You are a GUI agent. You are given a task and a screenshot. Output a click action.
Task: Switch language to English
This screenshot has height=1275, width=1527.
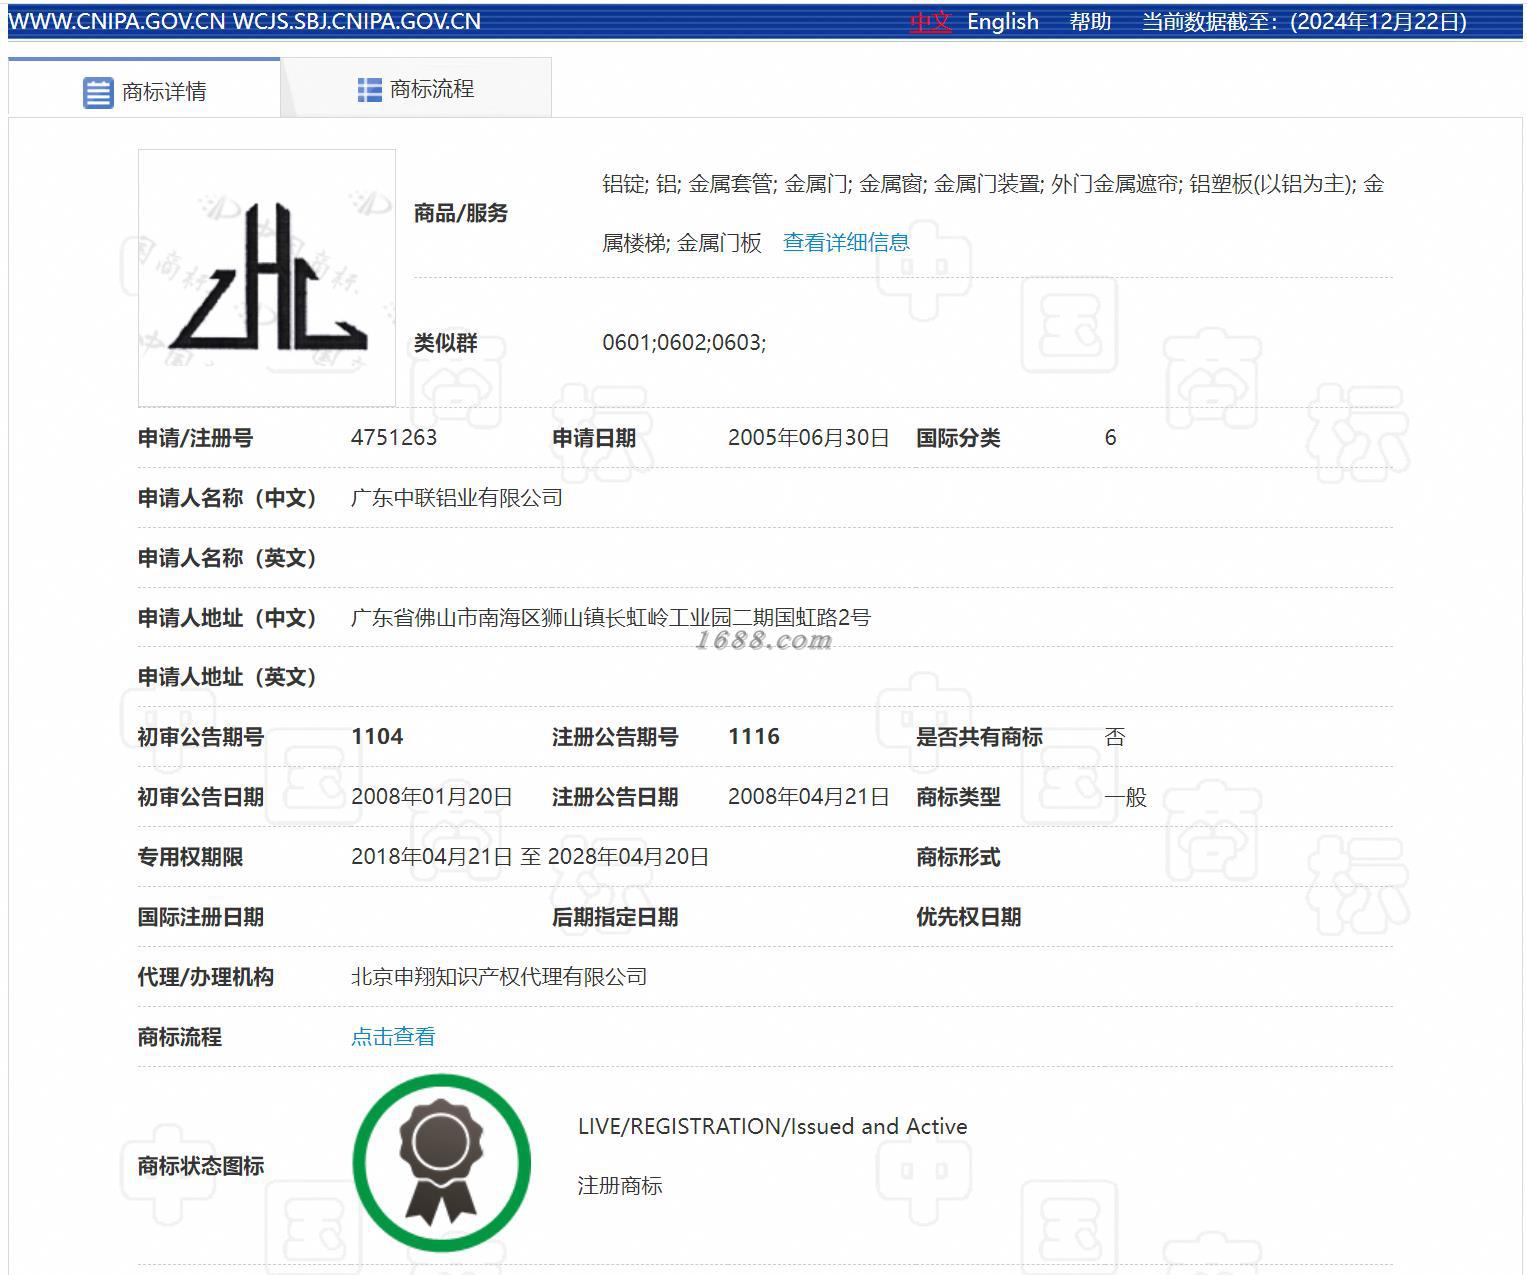[x=1003, y=22]
